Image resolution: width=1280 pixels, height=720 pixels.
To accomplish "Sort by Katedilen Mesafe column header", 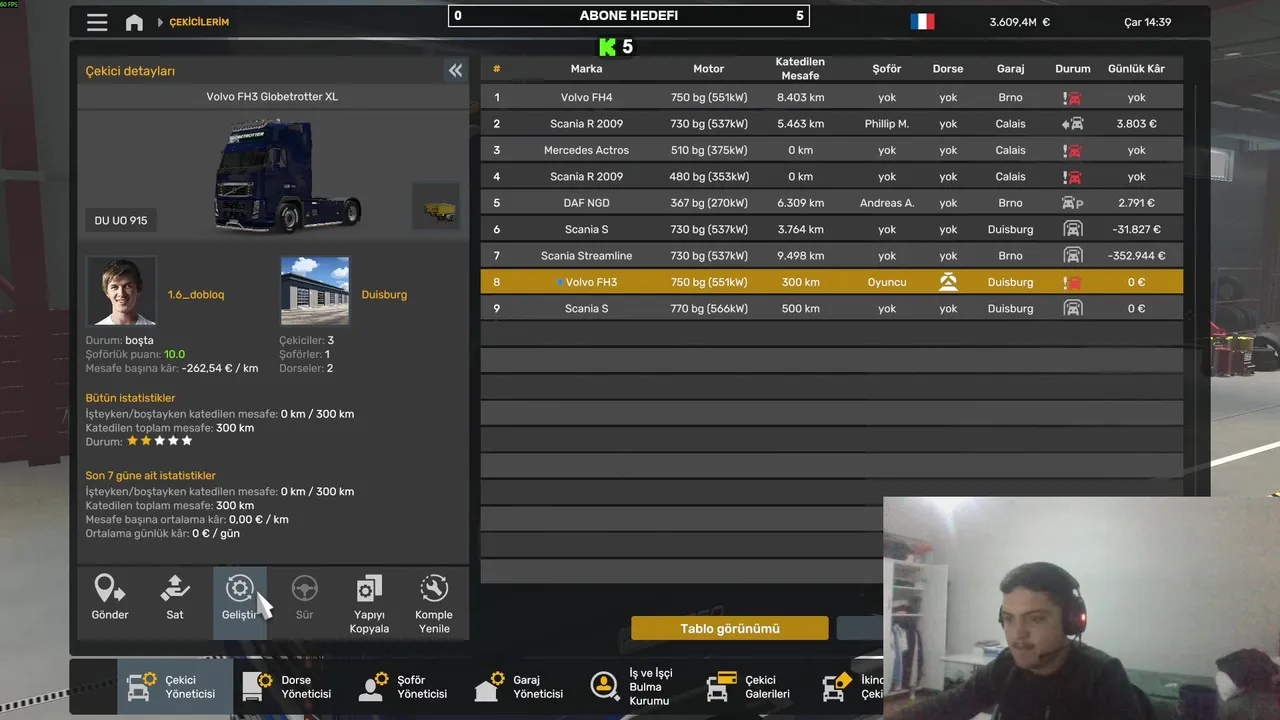I will click(800, 69).
